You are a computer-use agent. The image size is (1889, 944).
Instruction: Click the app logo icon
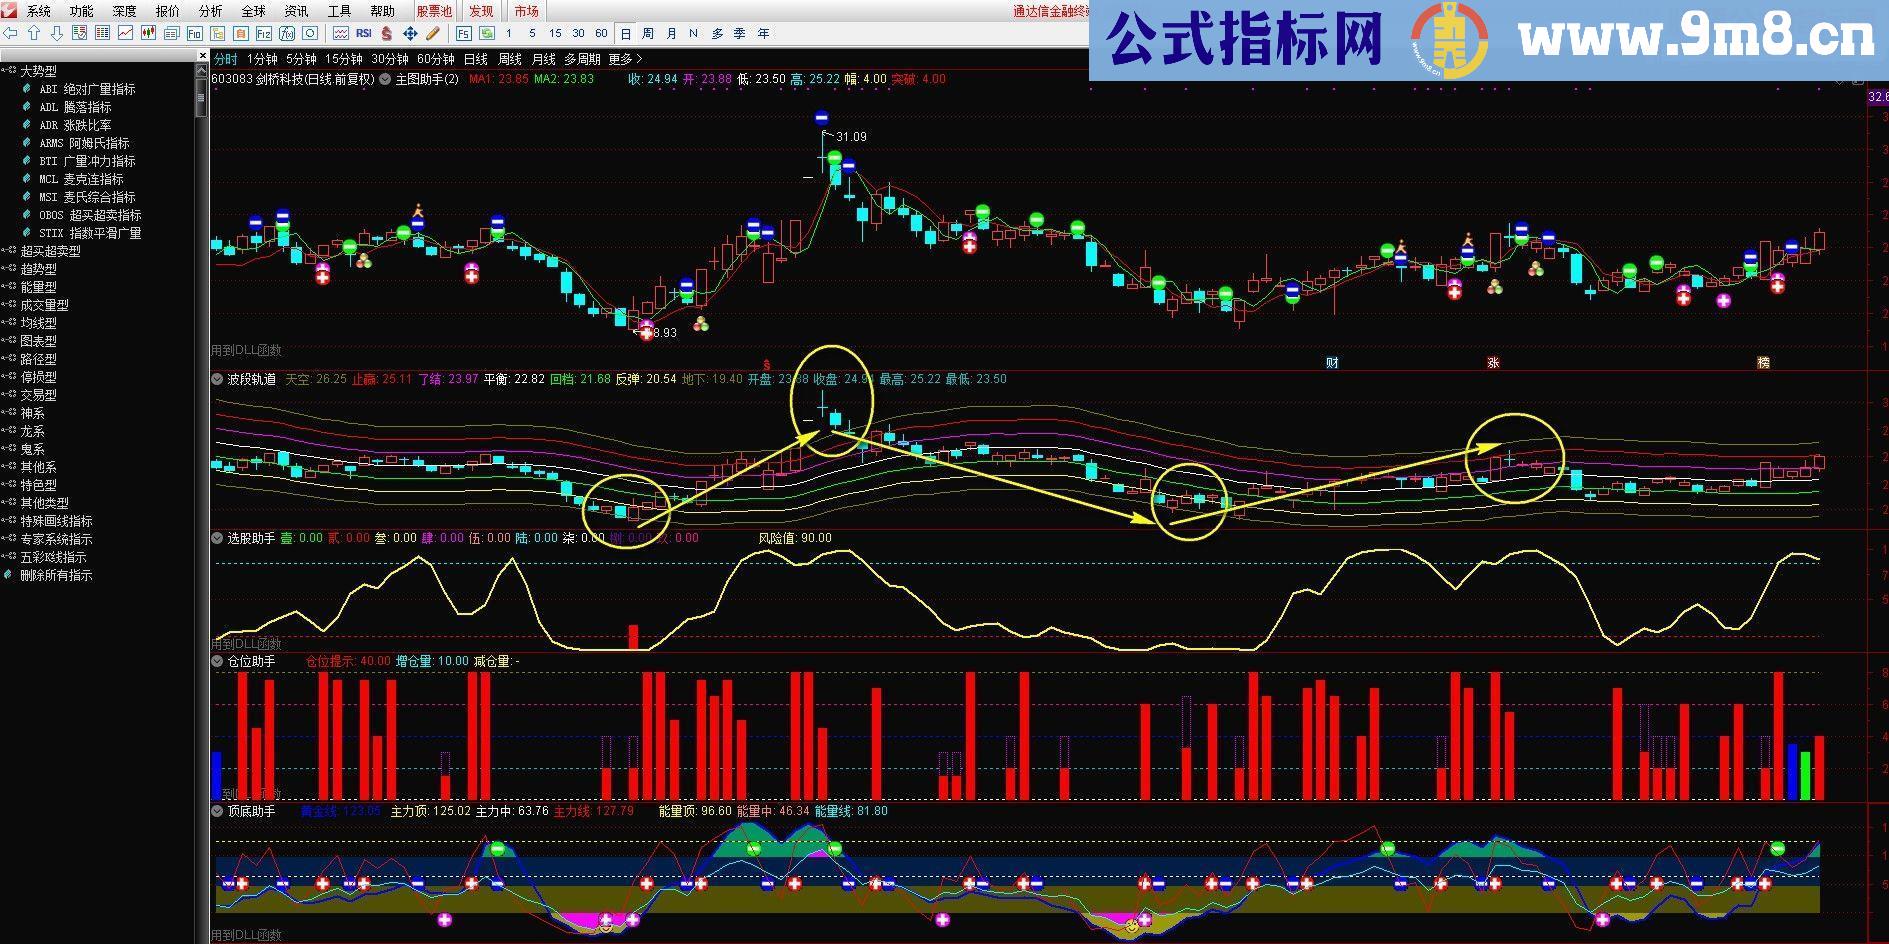click(x=8, y=10)
